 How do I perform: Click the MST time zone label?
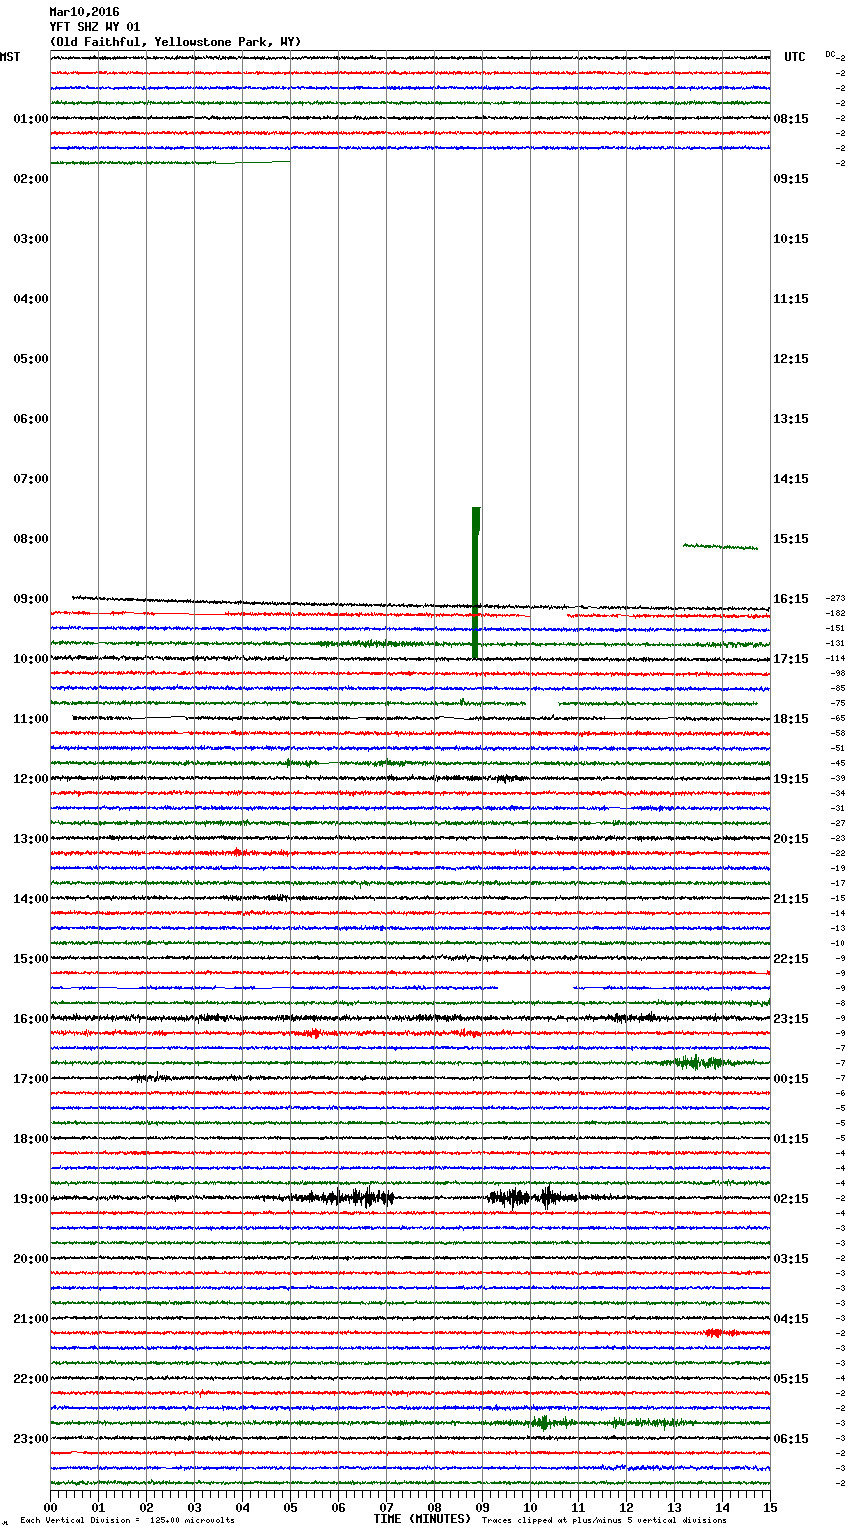tap(10, 57)
